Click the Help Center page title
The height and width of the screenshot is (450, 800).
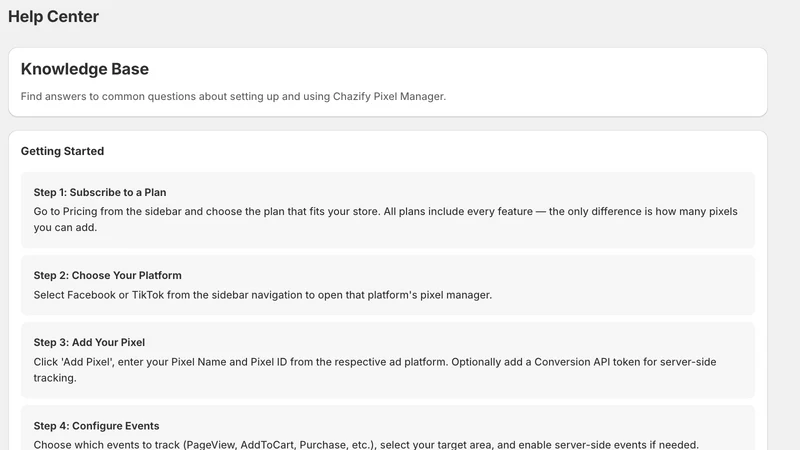(x=53, y=16)
